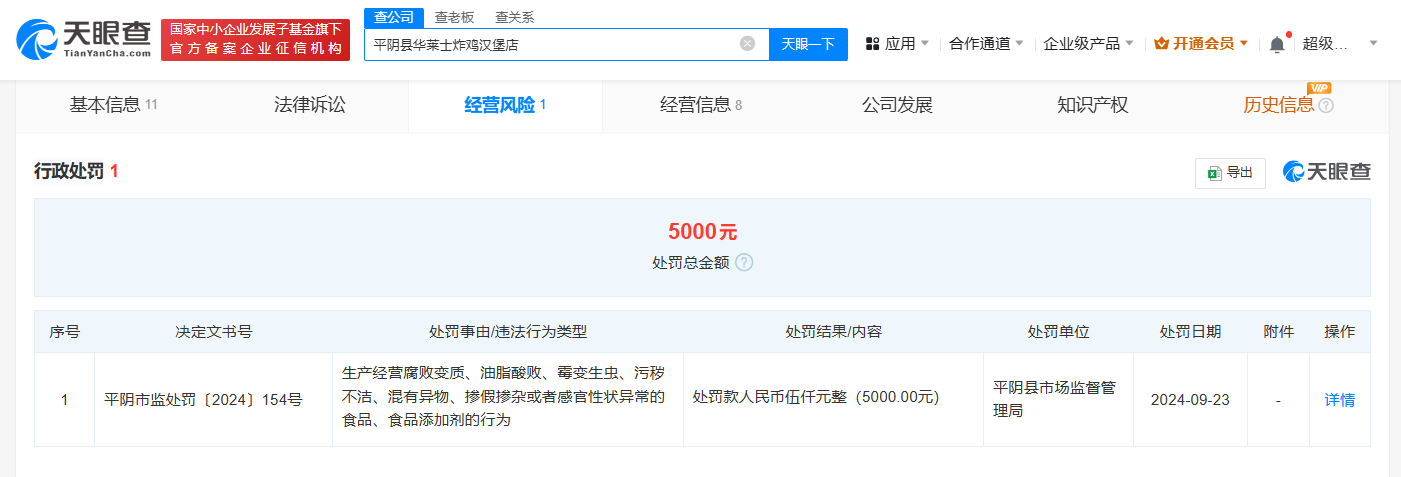Switch to the 经营风险 tab
Viewport: 1401px width, 477px height.
point(505,105)
